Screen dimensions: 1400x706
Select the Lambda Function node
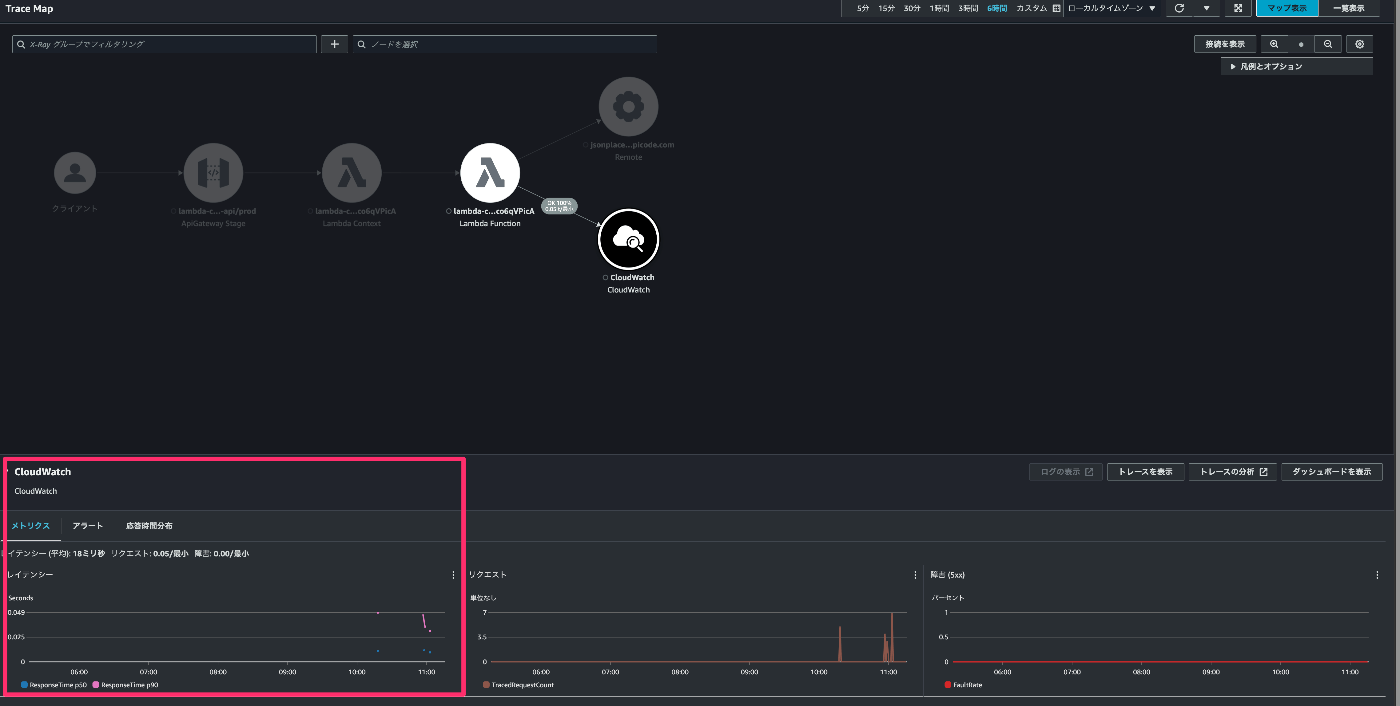(x=490, y=173)
